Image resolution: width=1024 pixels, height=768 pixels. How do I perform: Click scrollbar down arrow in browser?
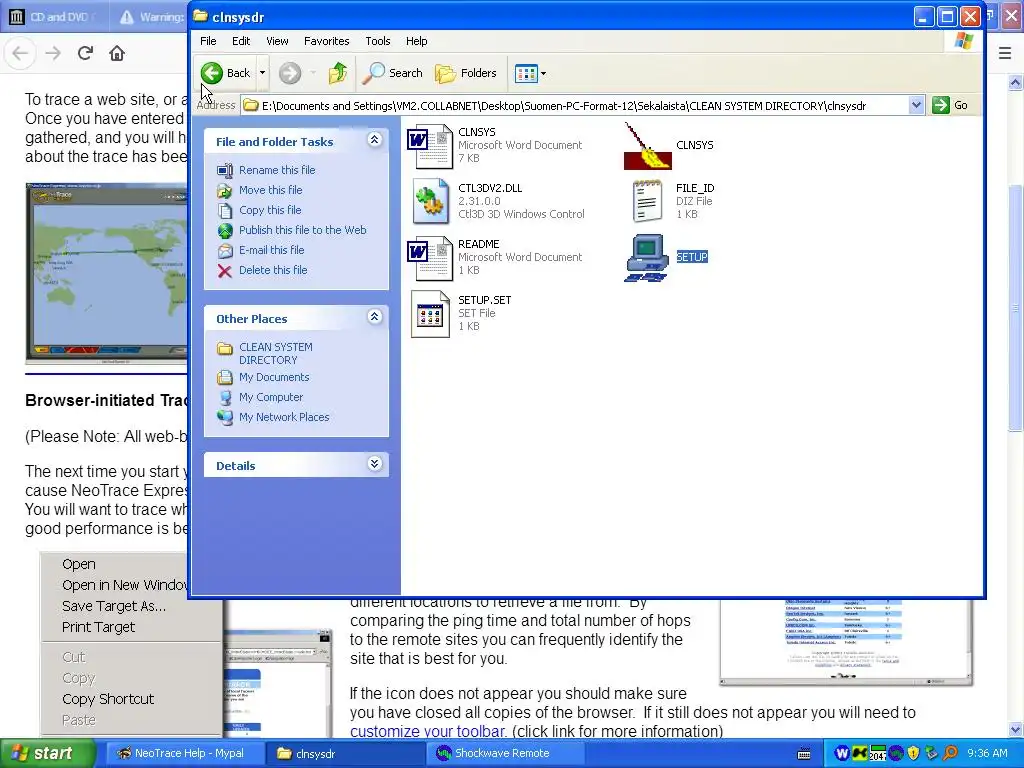tap(1015, 729)
